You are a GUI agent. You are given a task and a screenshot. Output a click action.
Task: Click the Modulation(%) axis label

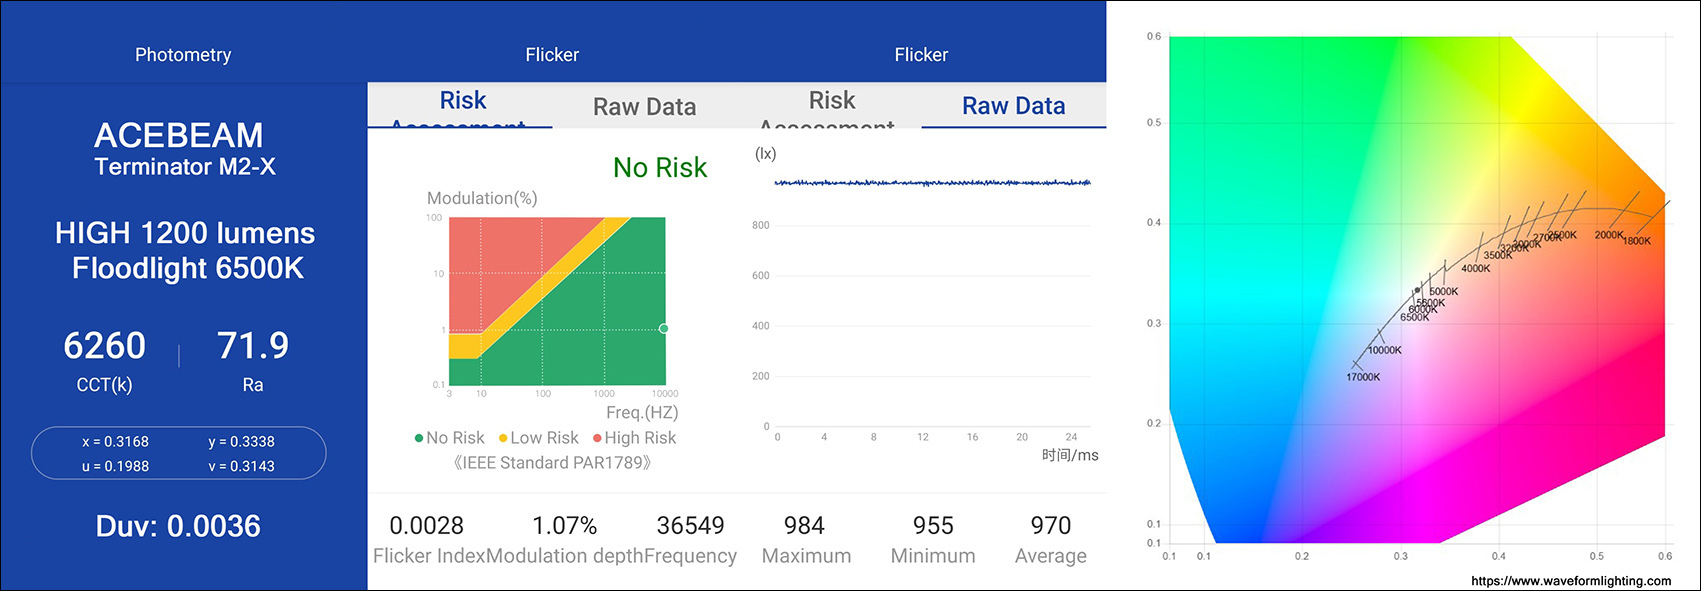tap(482, 198)
